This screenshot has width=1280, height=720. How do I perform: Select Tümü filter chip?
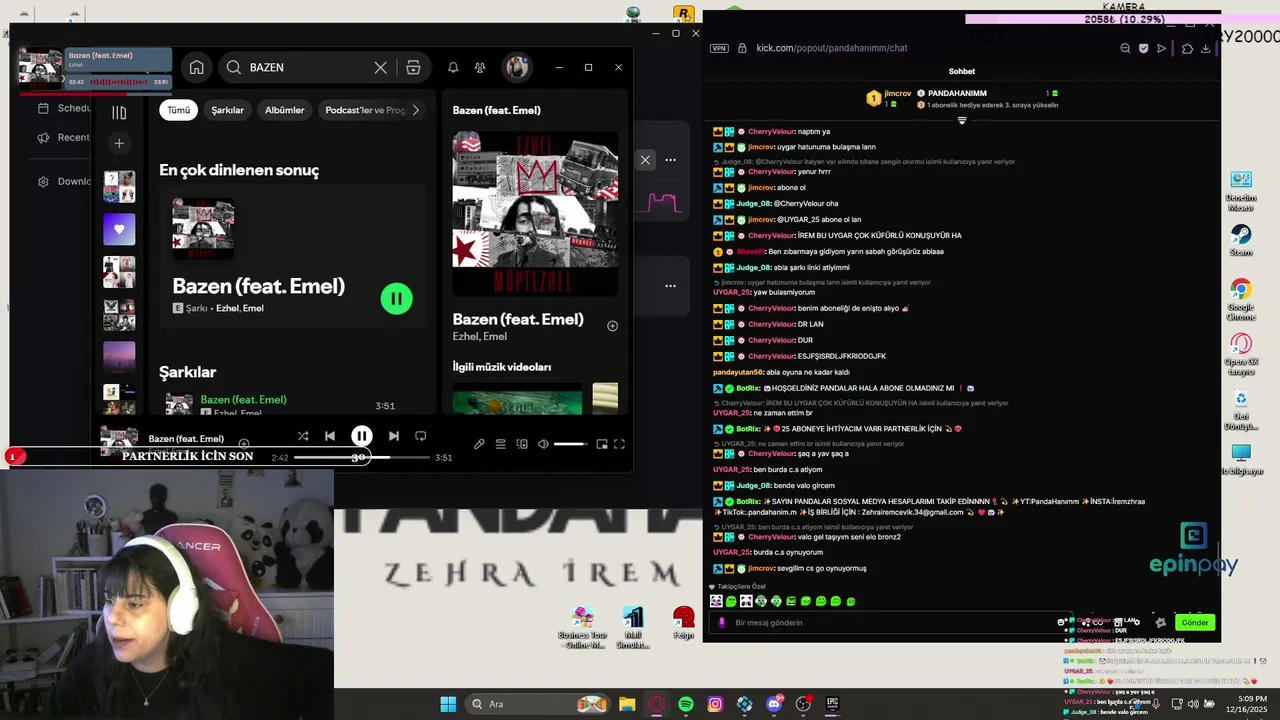point(178,110)
